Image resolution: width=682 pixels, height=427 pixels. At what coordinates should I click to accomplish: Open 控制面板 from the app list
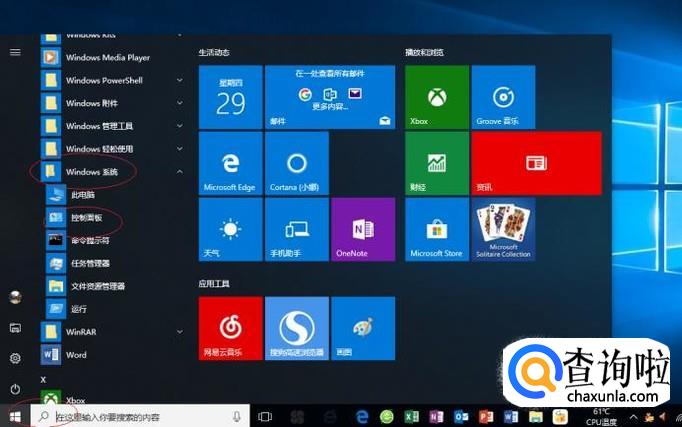[84, 217]
